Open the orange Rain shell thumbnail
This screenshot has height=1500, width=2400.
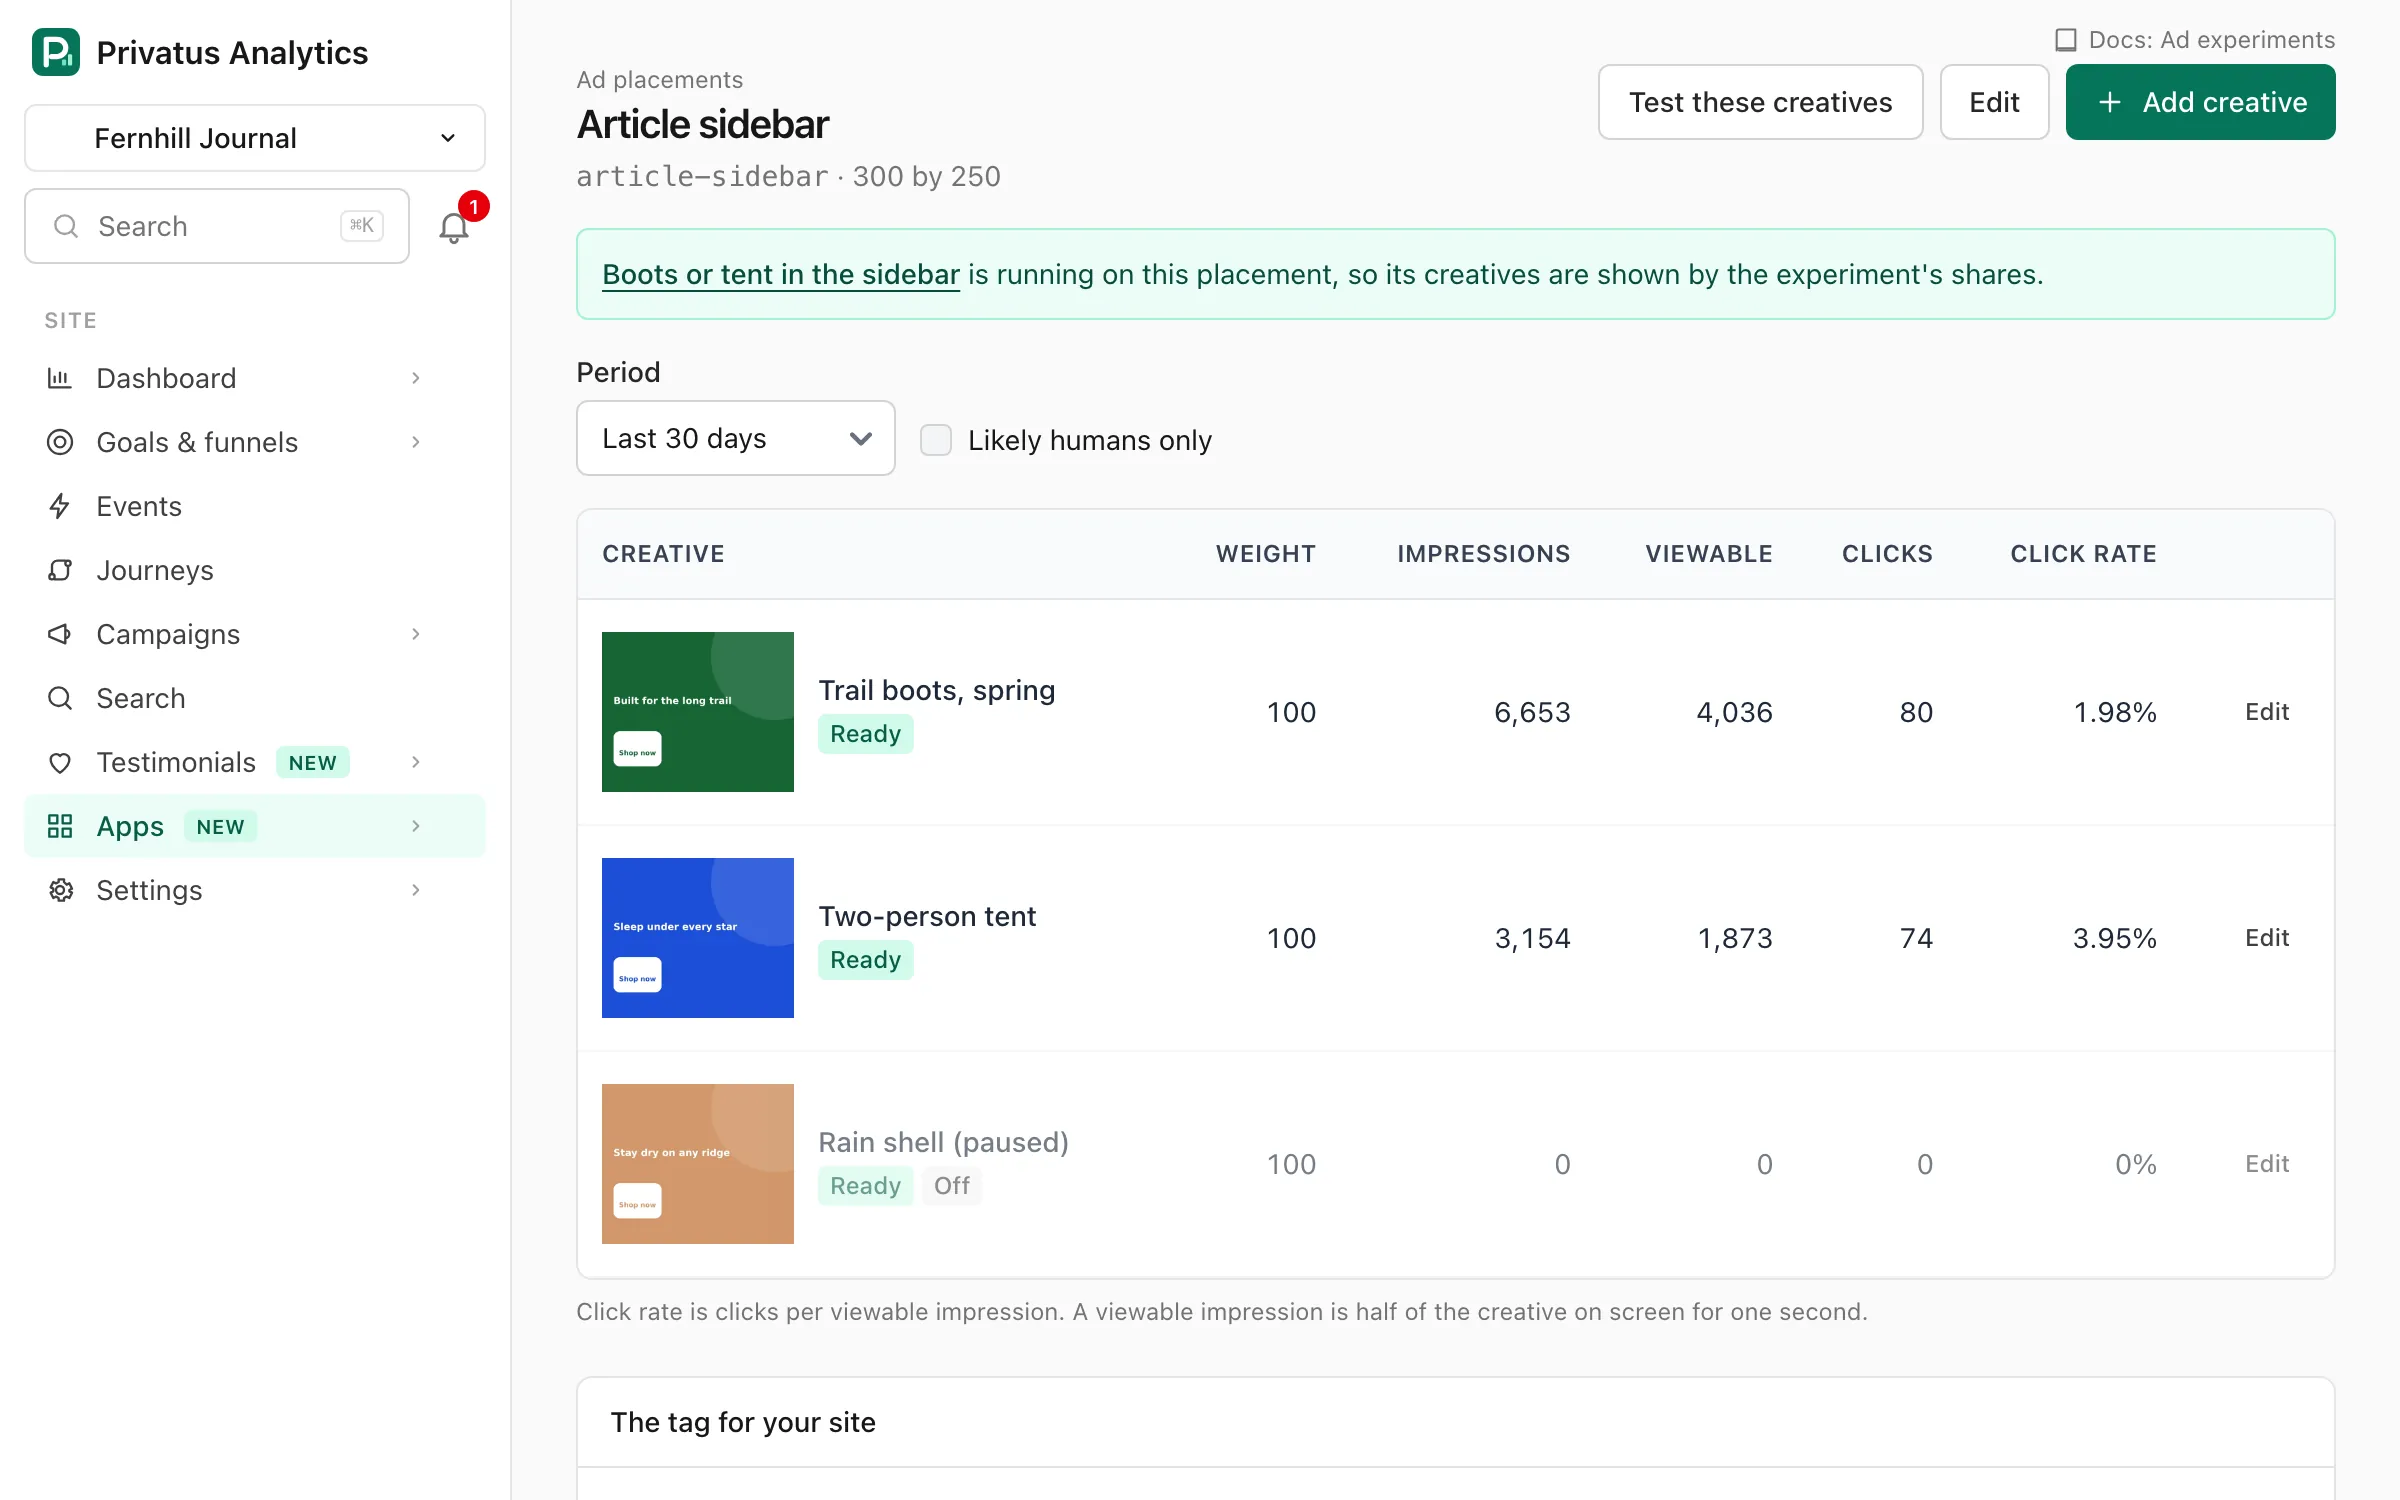[x=698, y=1164]
